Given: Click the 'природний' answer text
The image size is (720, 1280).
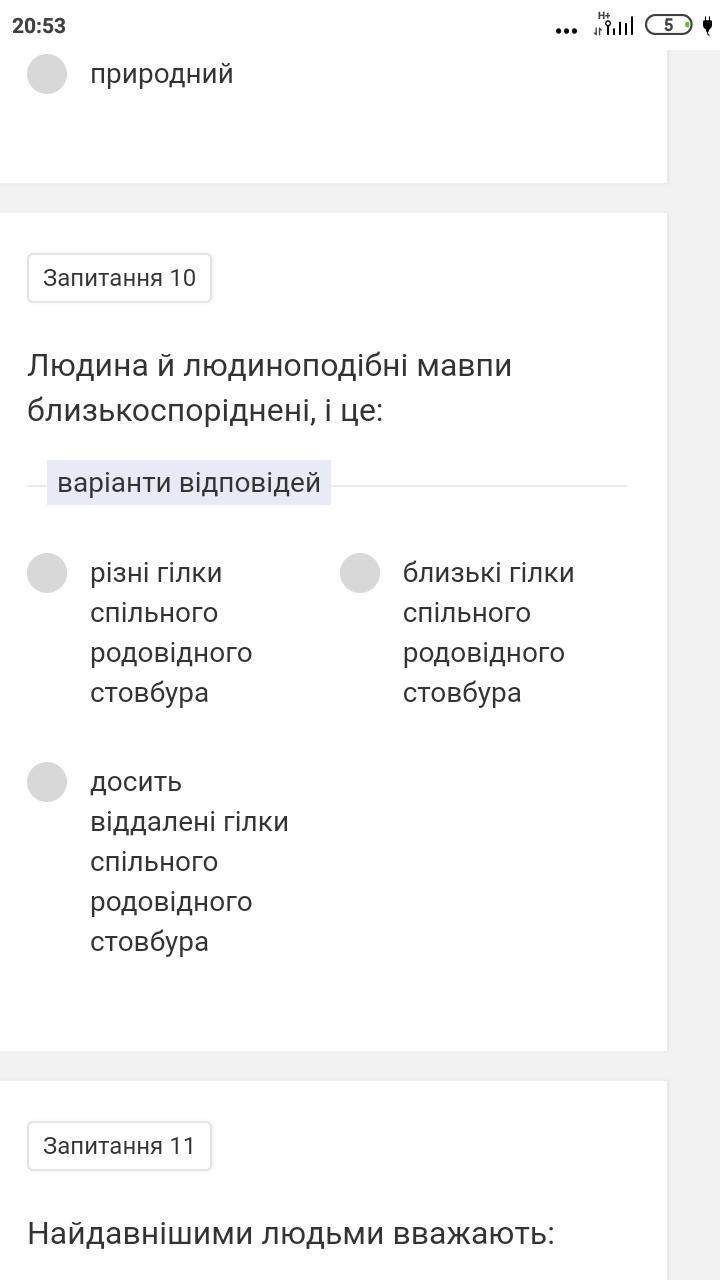Looking at the screenshot, I should (x=162, y=74).
